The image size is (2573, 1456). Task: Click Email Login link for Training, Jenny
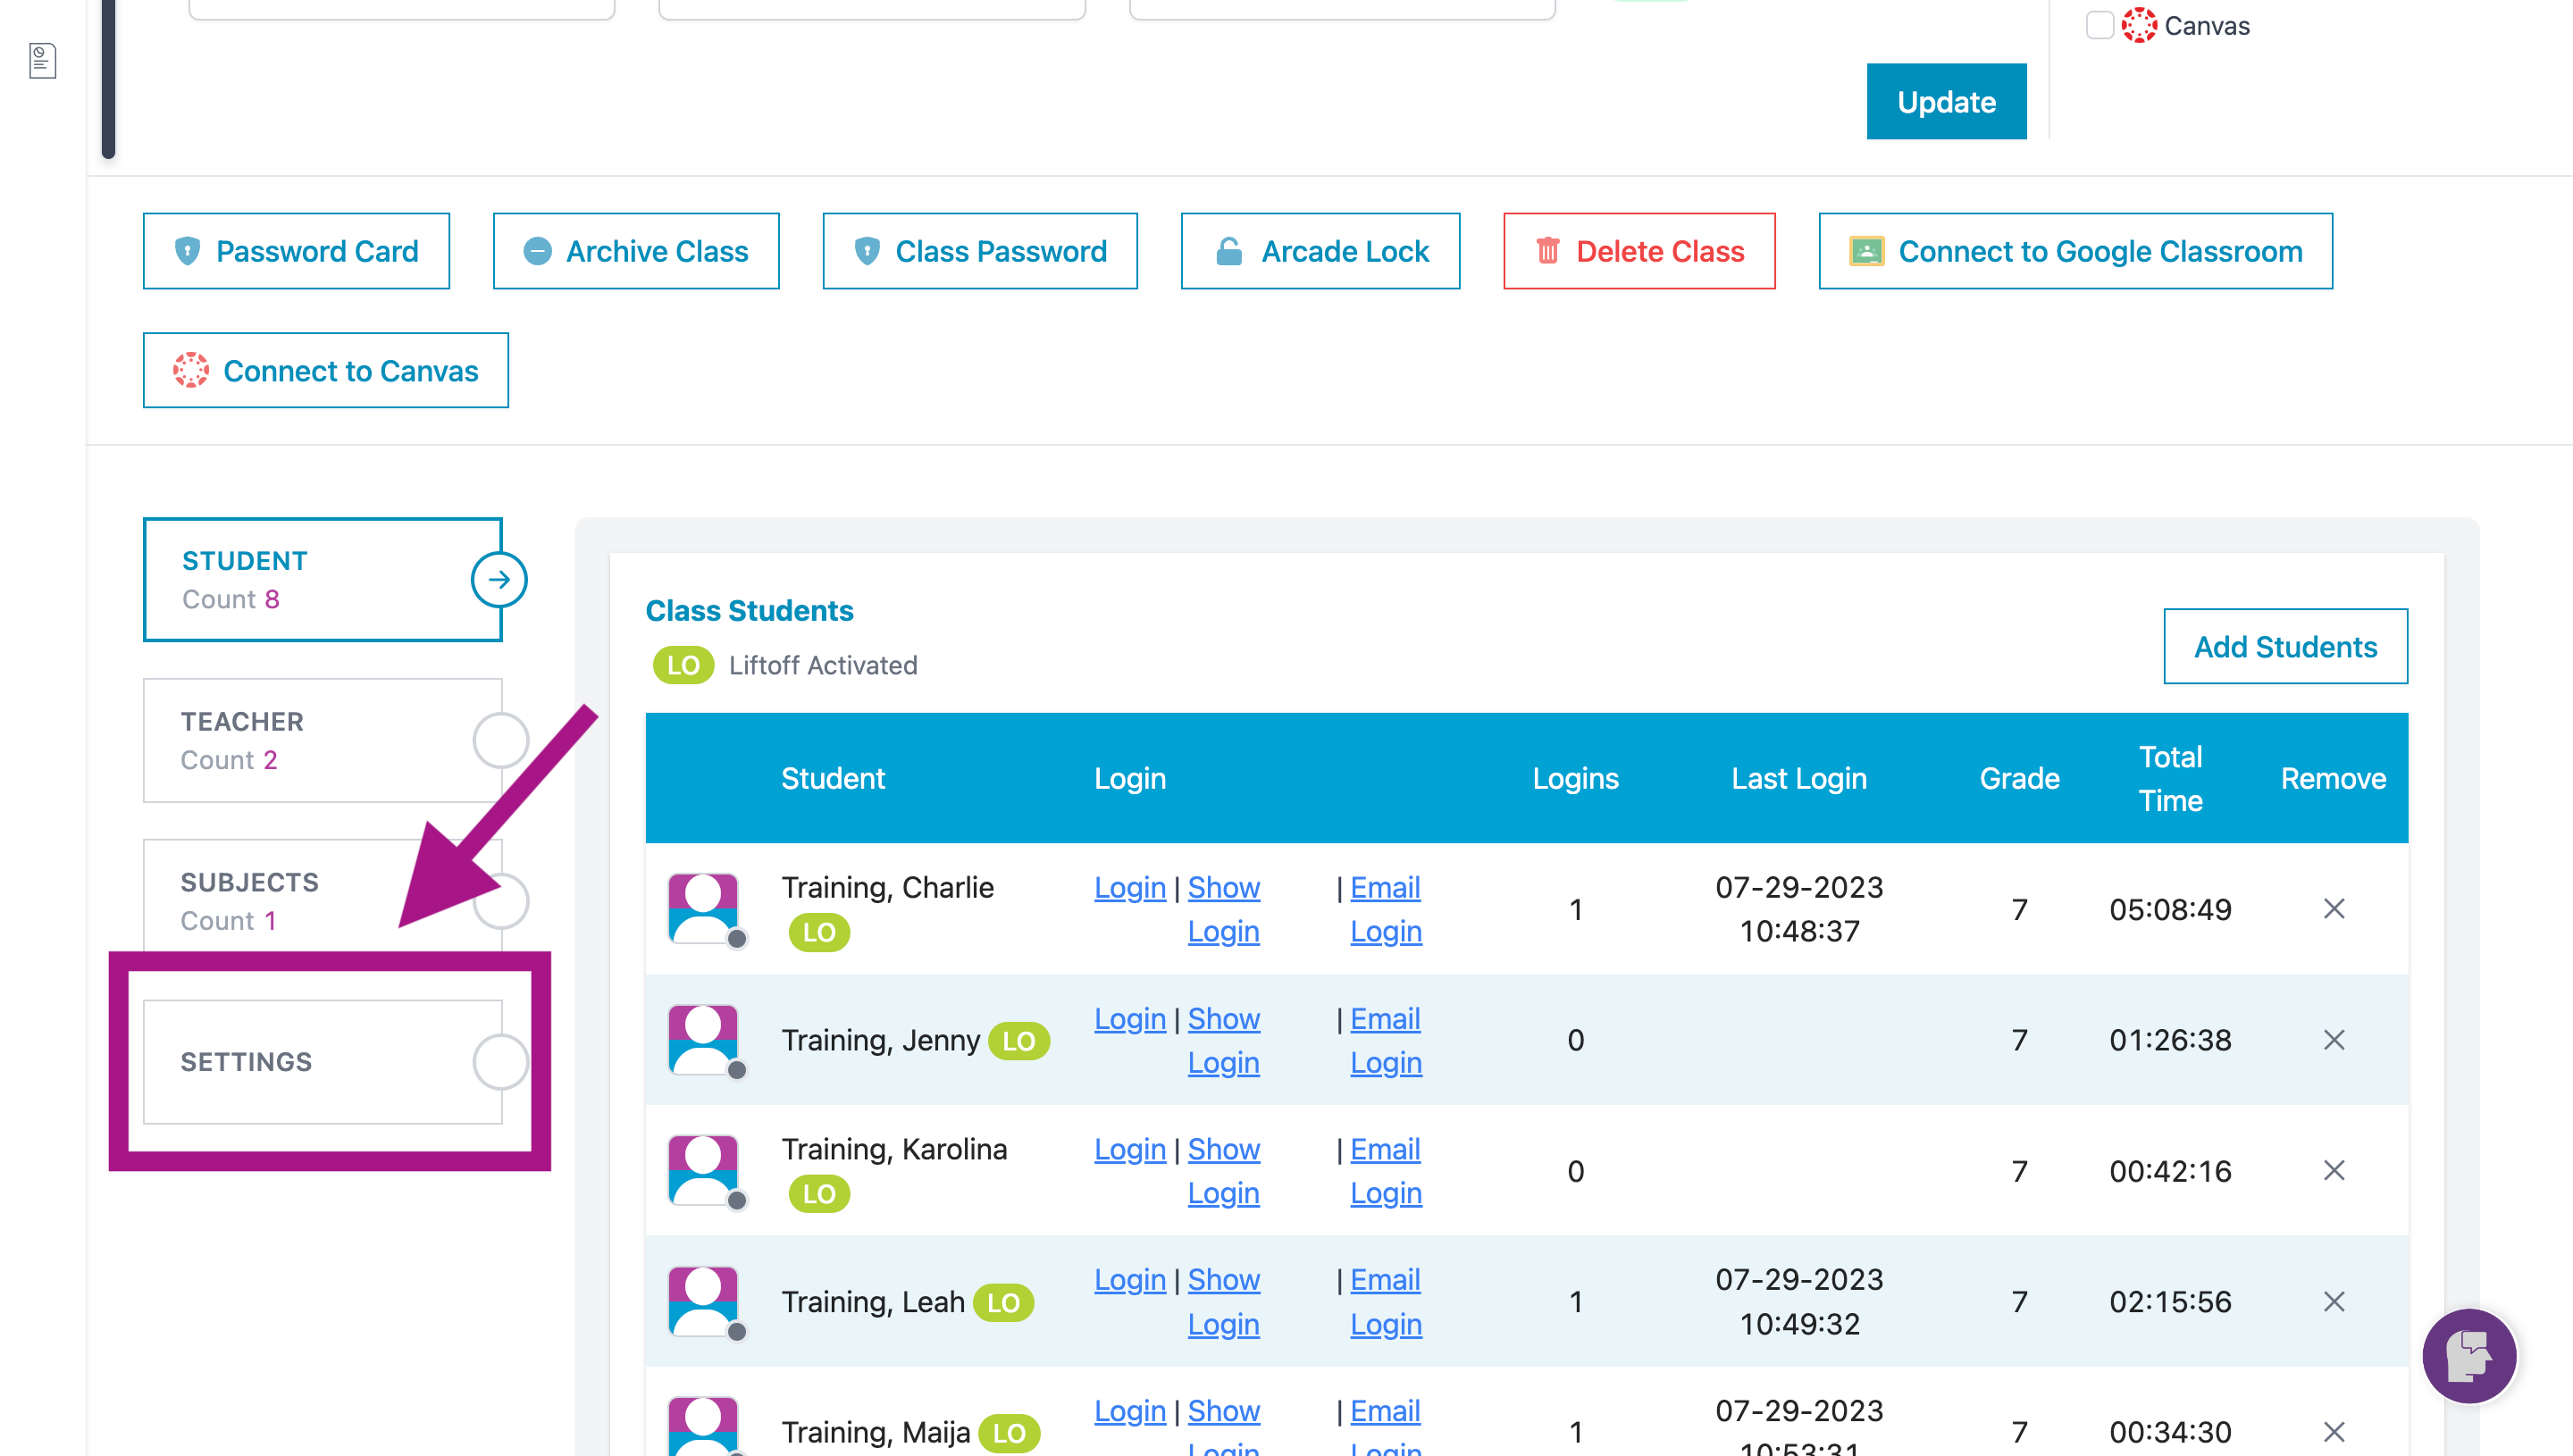click(1385, 1040)
